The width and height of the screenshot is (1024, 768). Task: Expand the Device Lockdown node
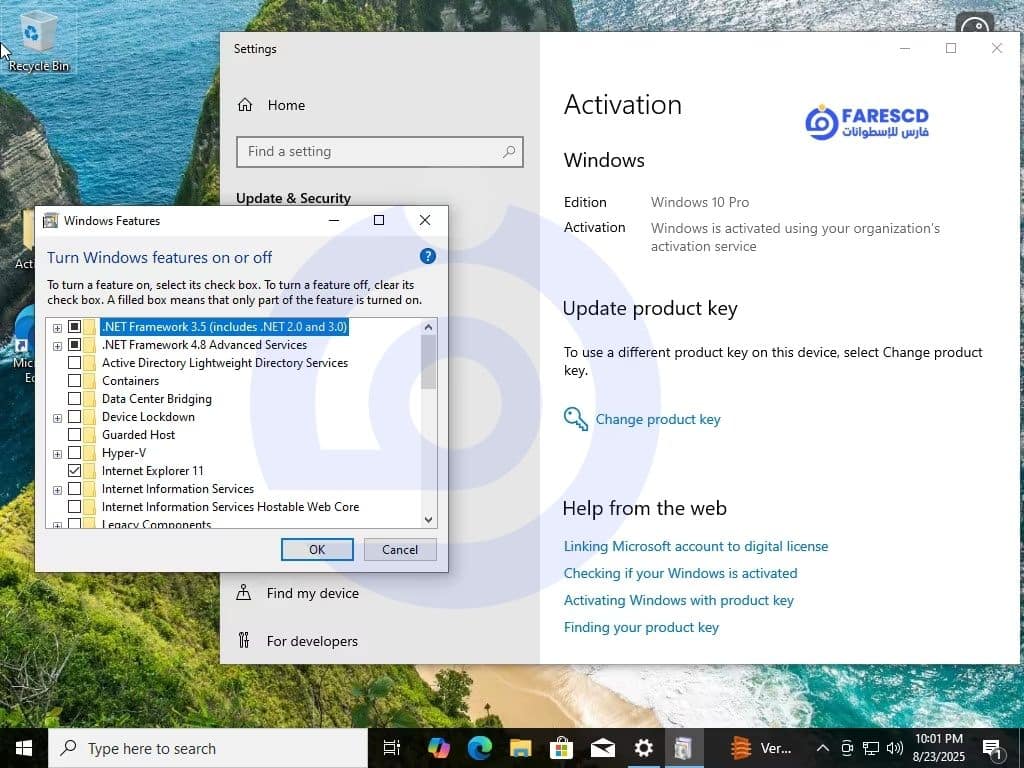click(57, 418)
